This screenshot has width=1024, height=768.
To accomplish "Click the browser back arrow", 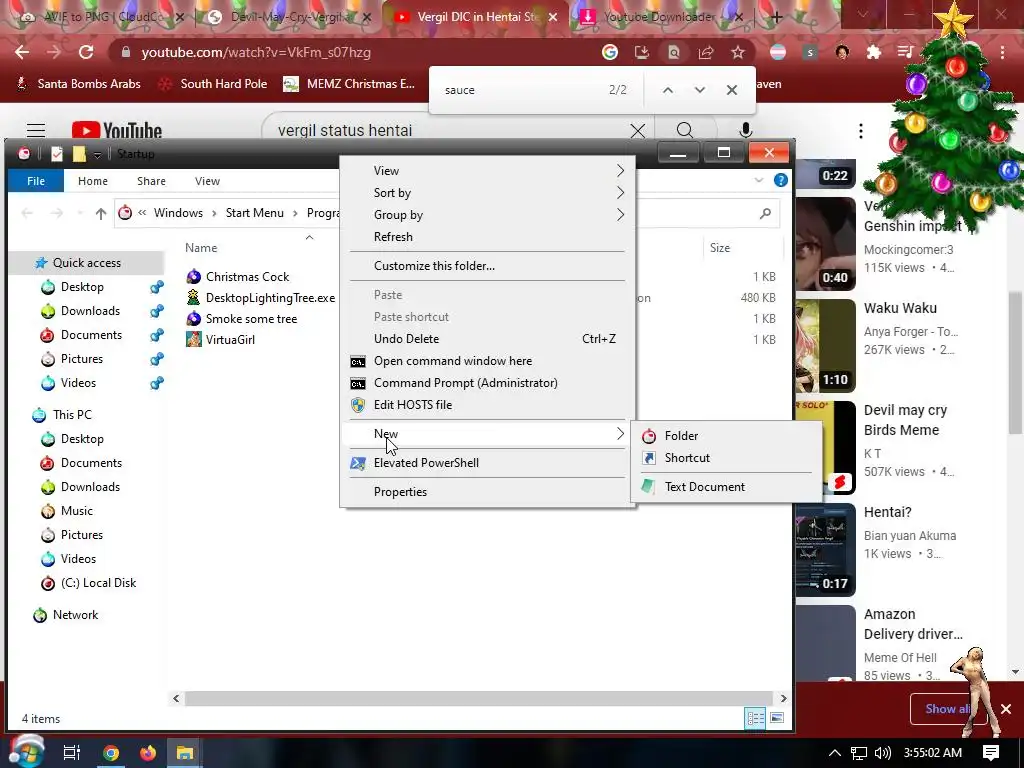I will point(22,52).
